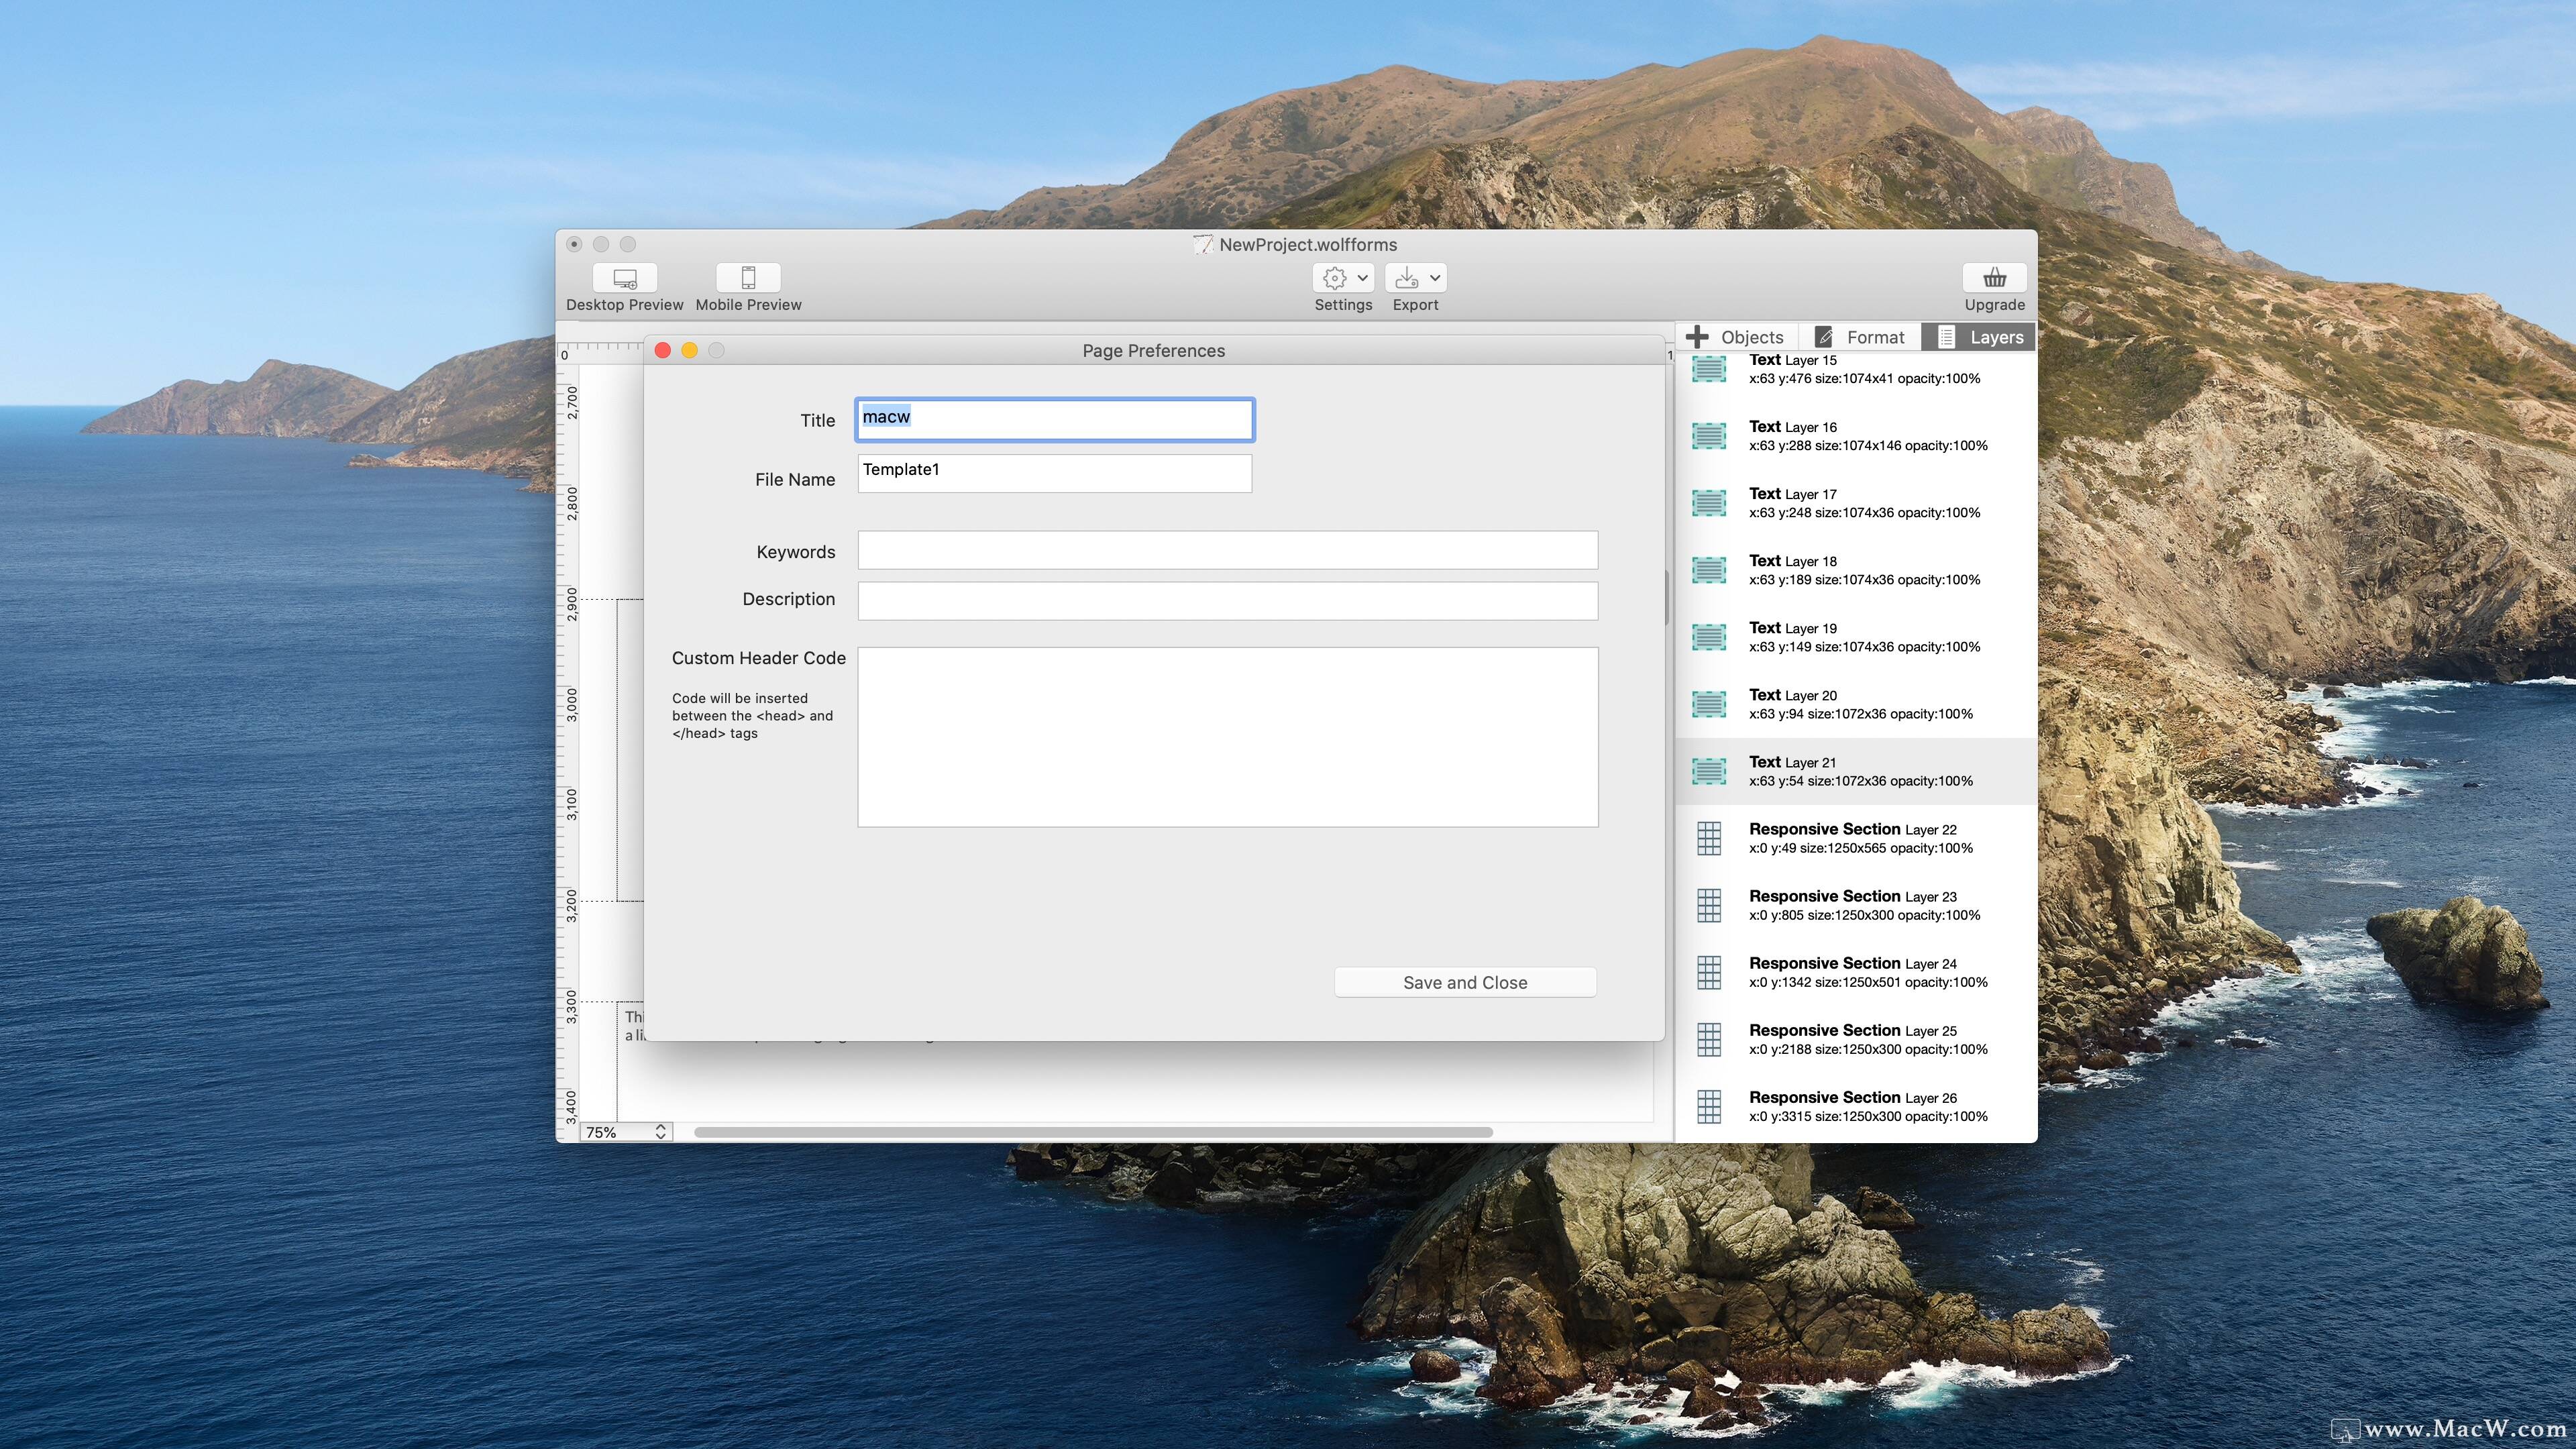Click the horizontal scrollbar of the canvas
This screenshot has height=1449, width=2576.
coord(1093,1132)
